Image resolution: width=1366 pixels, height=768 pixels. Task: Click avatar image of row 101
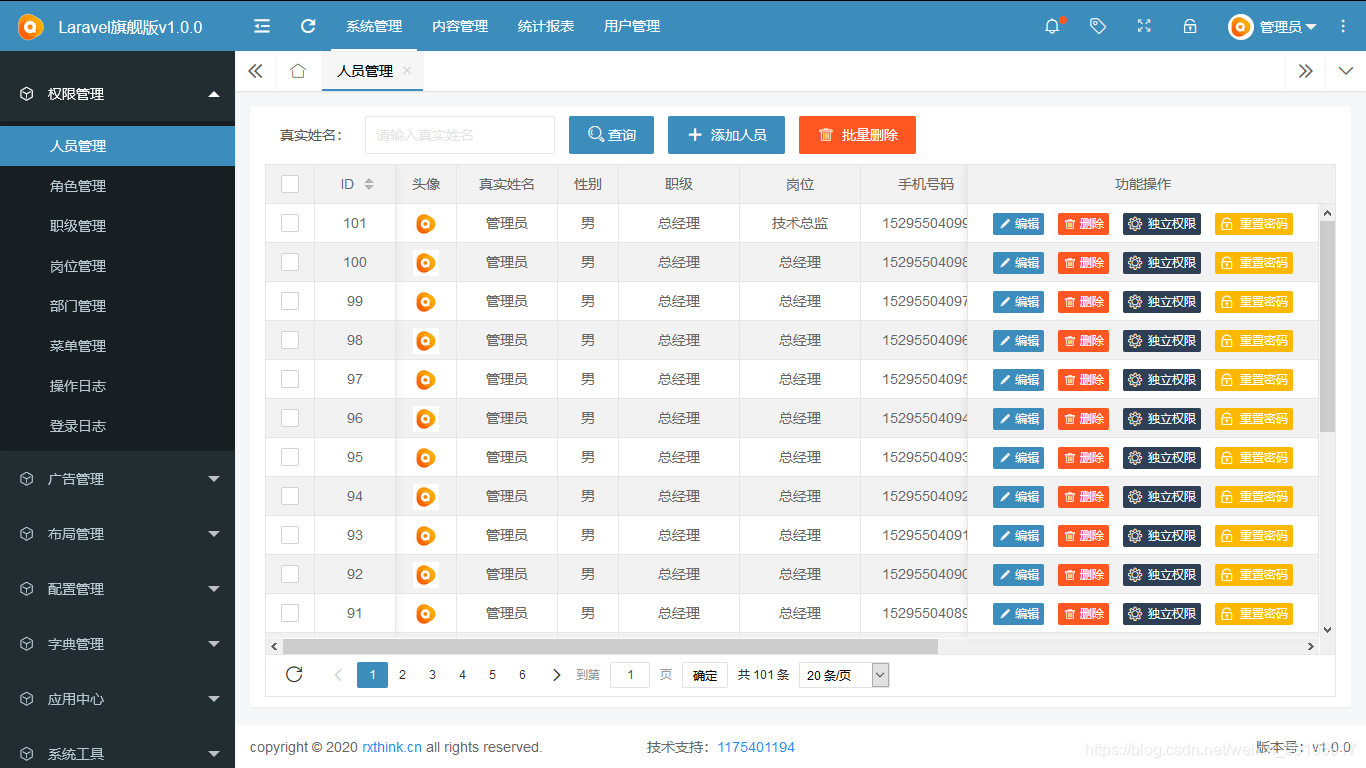425,224
